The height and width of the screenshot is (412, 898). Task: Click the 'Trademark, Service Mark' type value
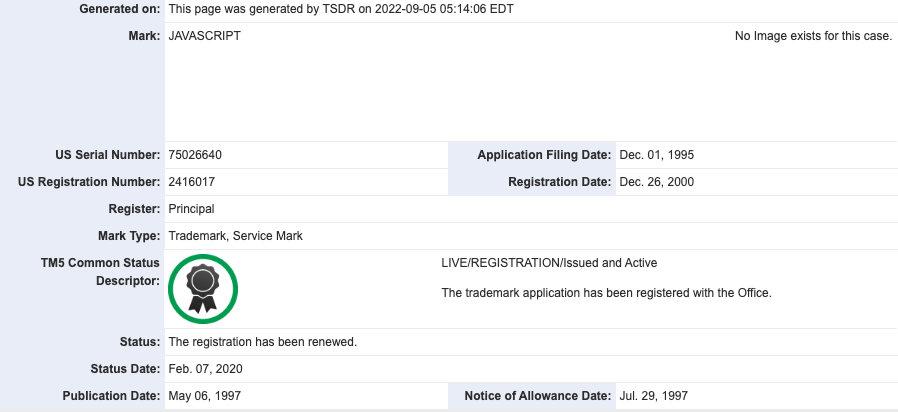pos(236,236)
